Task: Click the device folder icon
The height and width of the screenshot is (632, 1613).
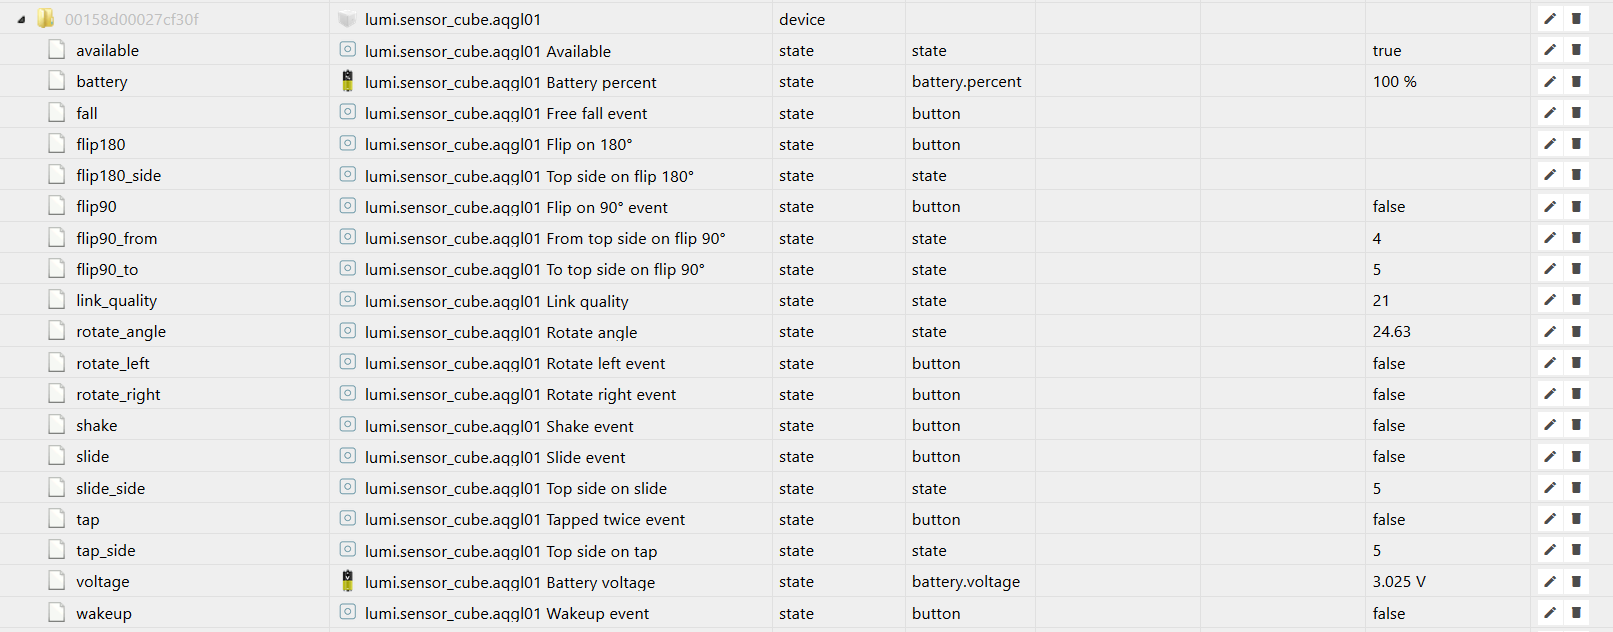Action: 46,19
